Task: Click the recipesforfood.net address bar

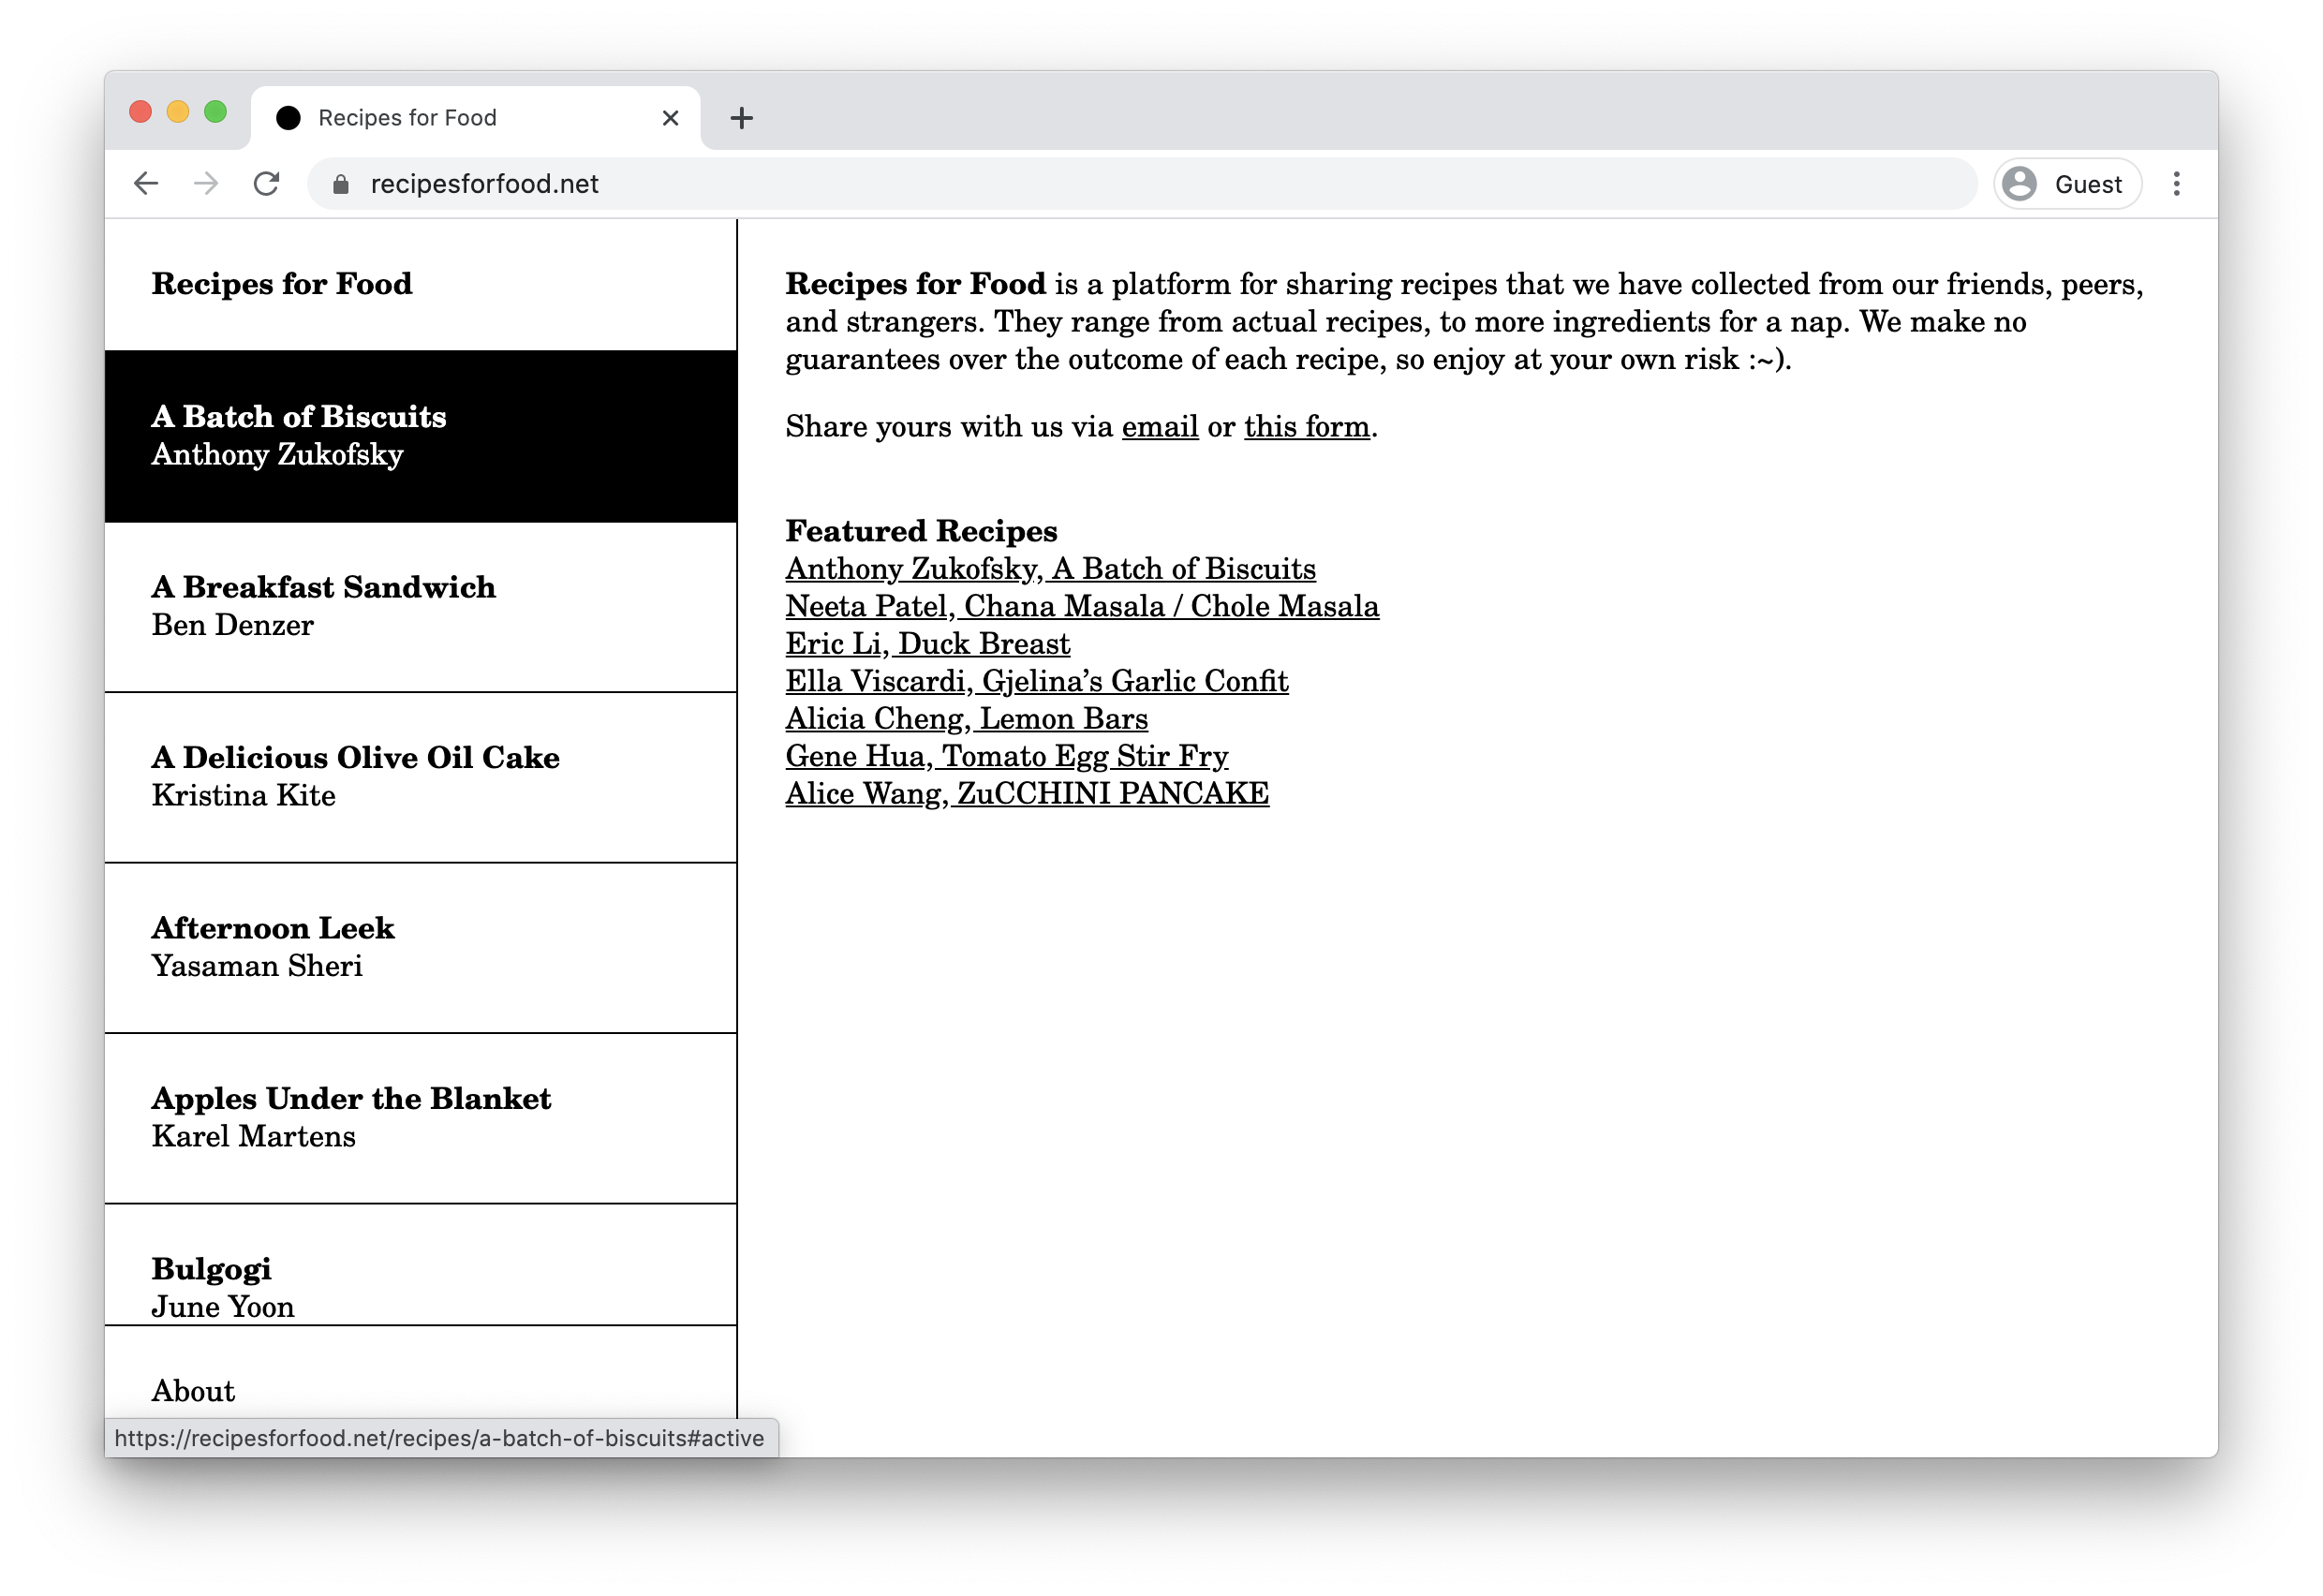Action: pyautogui.click(x=1142, y=184)
